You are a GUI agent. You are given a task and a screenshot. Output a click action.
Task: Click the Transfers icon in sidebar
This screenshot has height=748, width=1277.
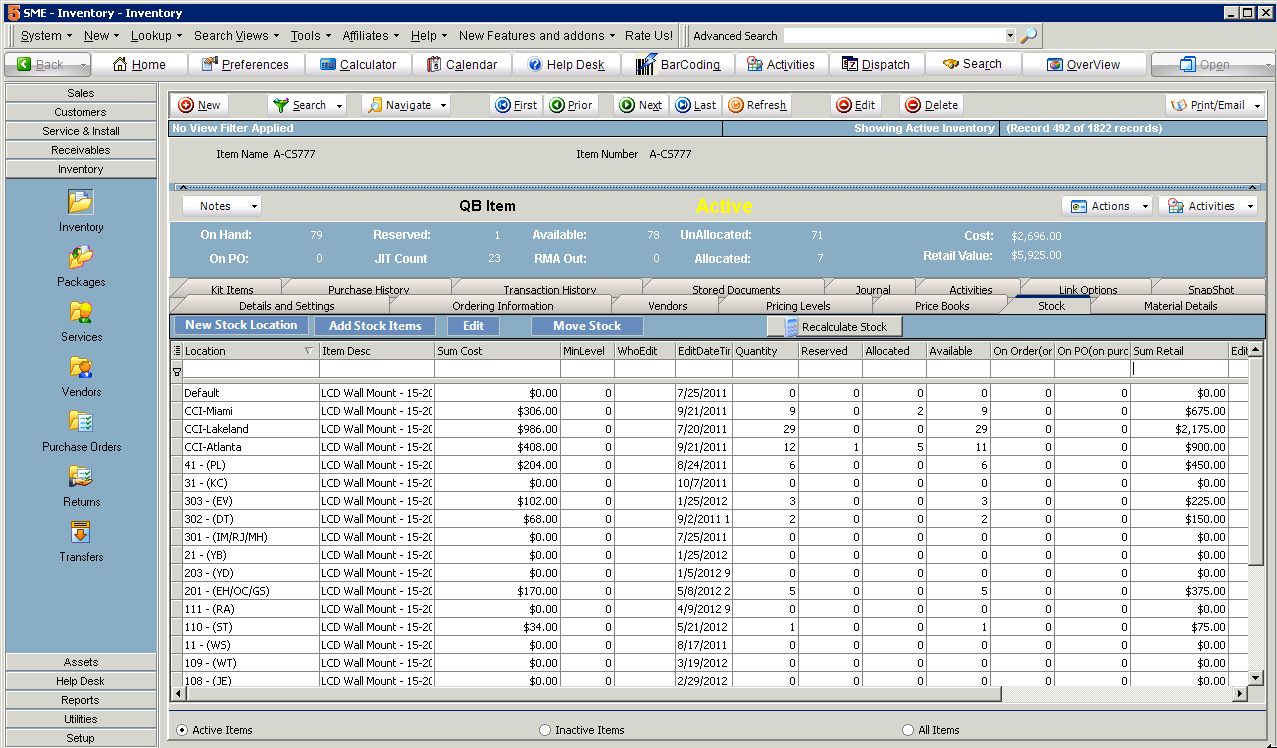tap(81, 532)
